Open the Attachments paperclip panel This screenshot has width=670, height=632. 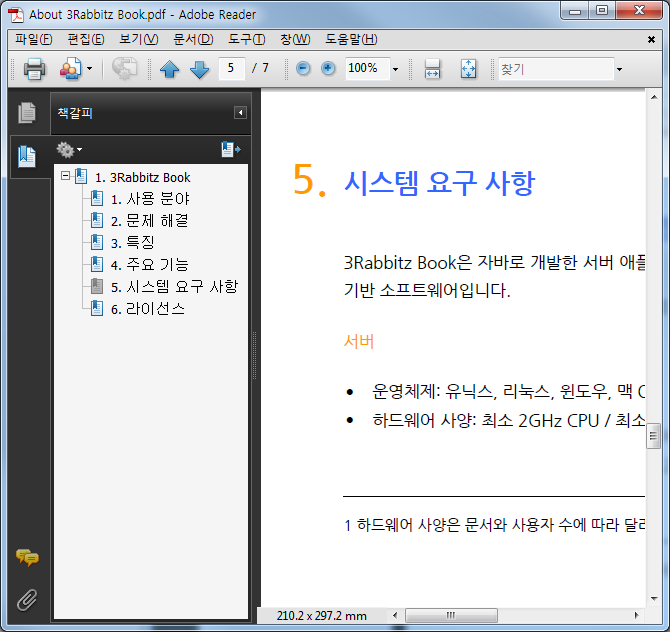[x=27, y=600]
